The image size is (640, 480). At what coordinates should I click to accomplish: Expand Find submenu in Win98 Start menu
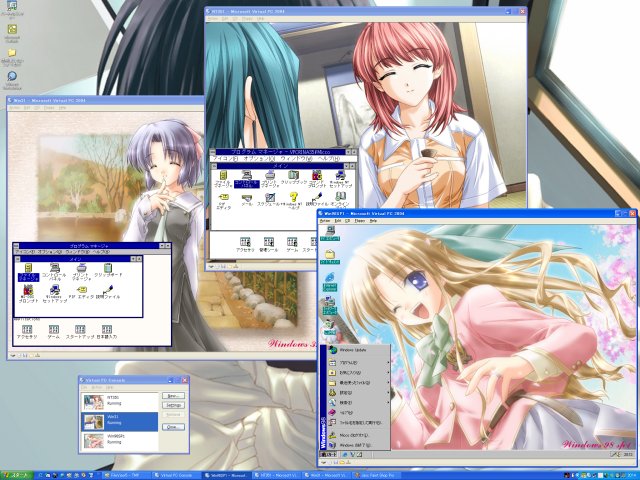(358, 402)
